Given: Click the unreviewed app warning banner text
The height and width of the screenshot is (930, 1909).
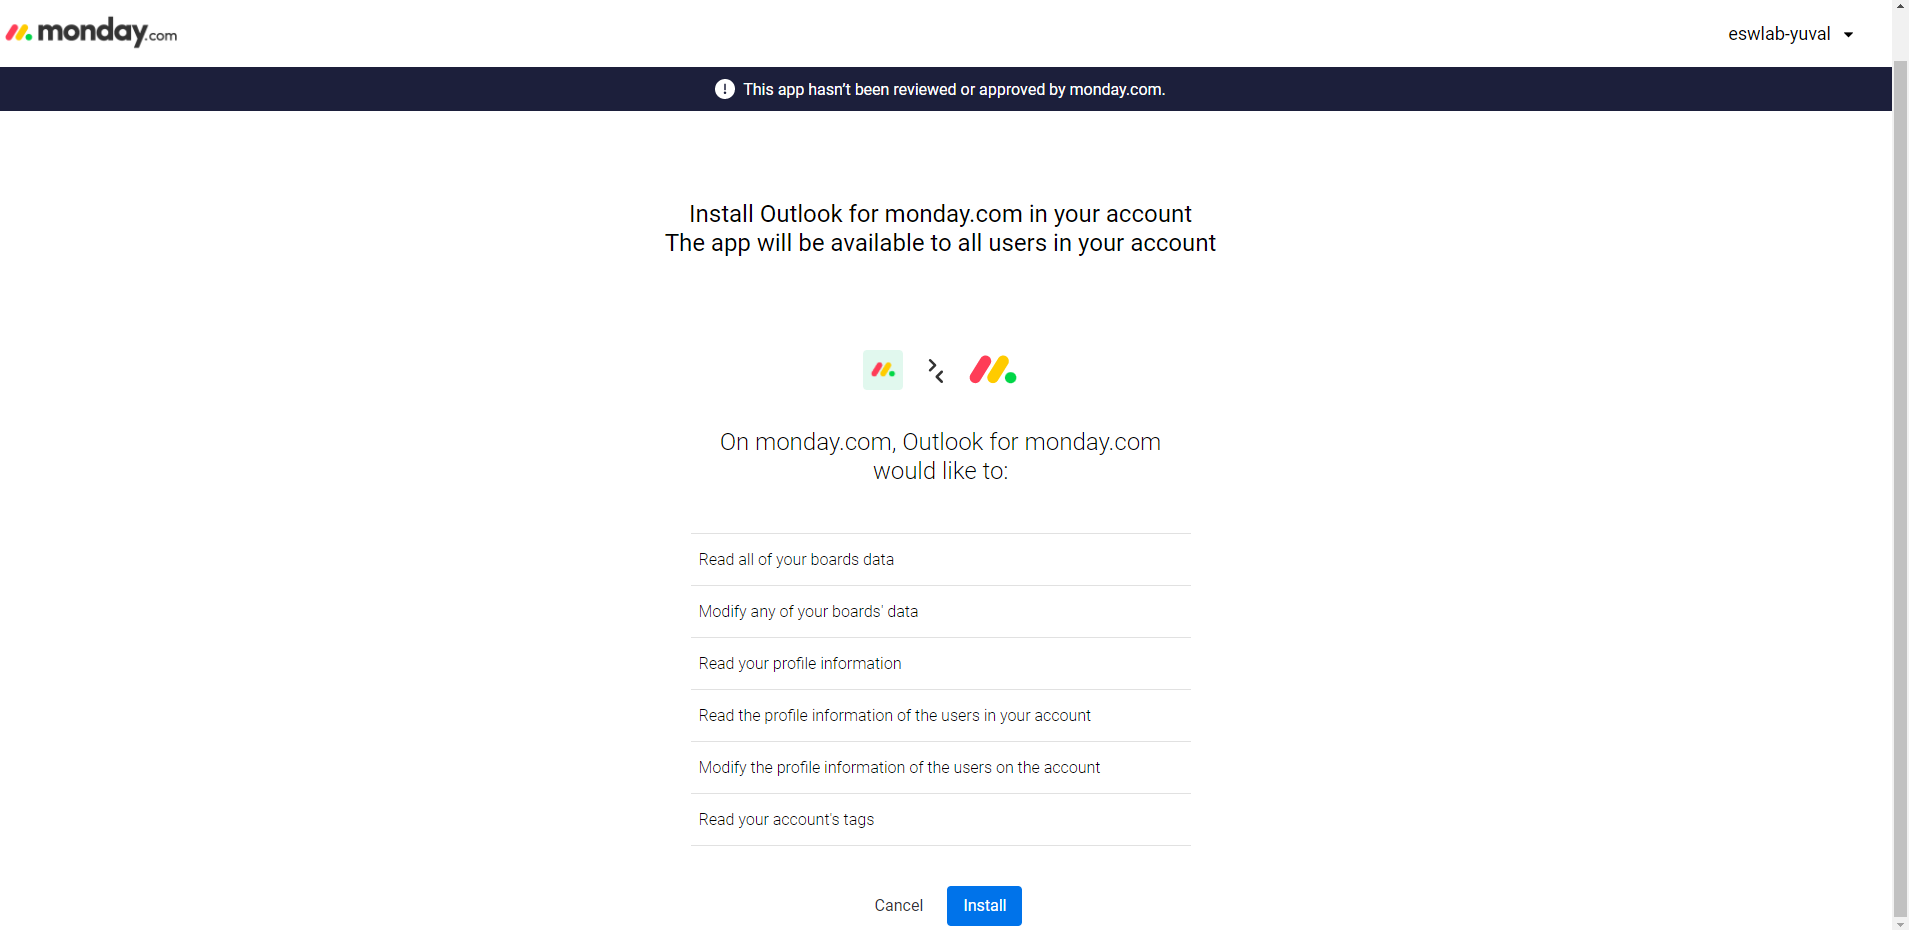Looking at the screenshot, I should 954,90.
